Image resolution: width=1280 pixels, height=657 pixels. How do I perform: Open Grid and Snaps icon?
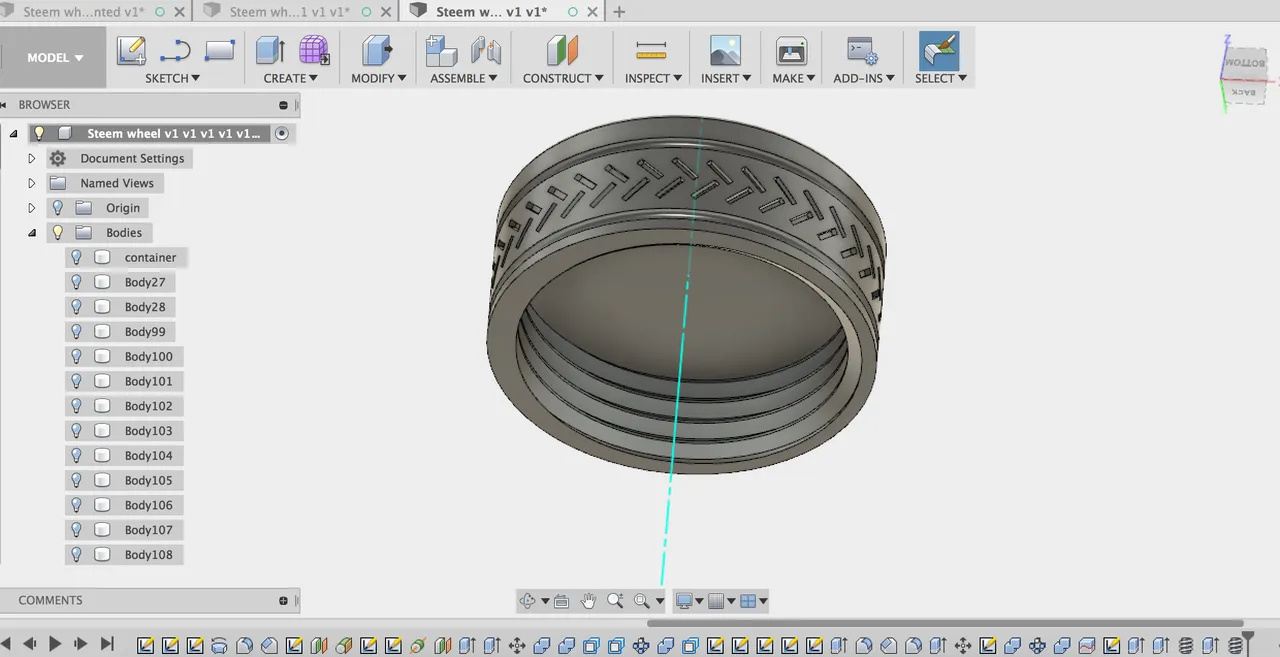[x=716, y=601]
